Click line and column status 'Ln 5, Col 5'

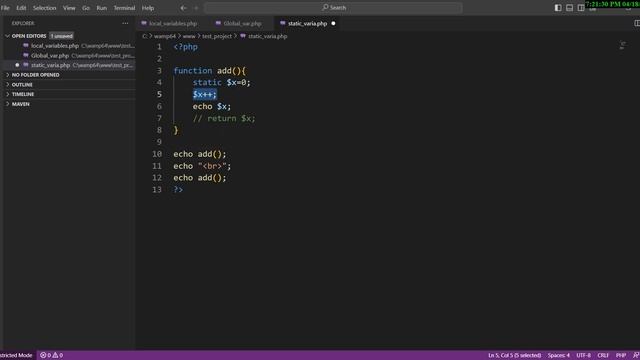pyautogui.click(x=514, y=355)
